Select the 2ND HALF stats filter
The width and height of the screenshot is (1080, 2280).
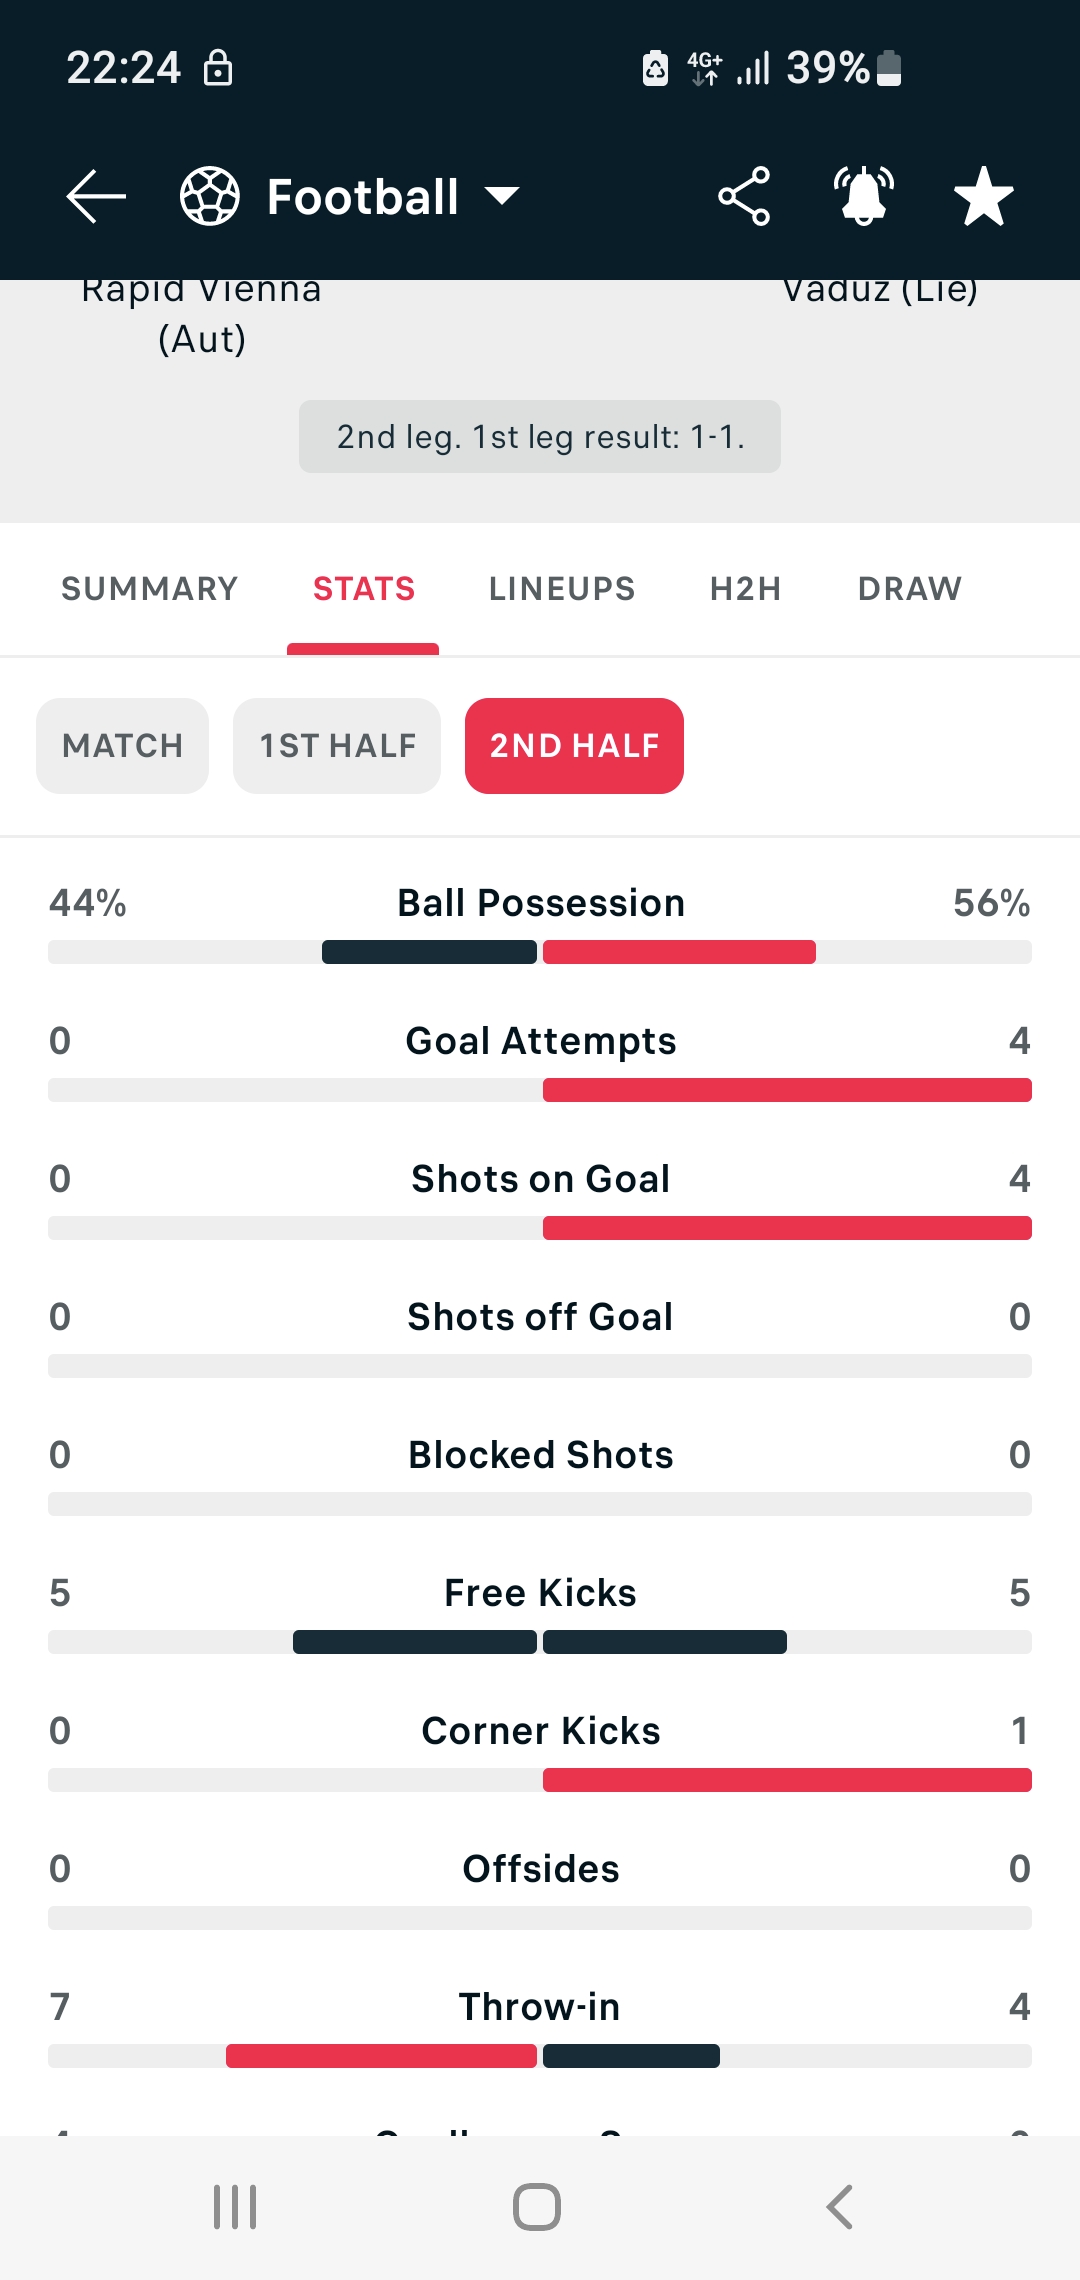(x=574, y=746)
